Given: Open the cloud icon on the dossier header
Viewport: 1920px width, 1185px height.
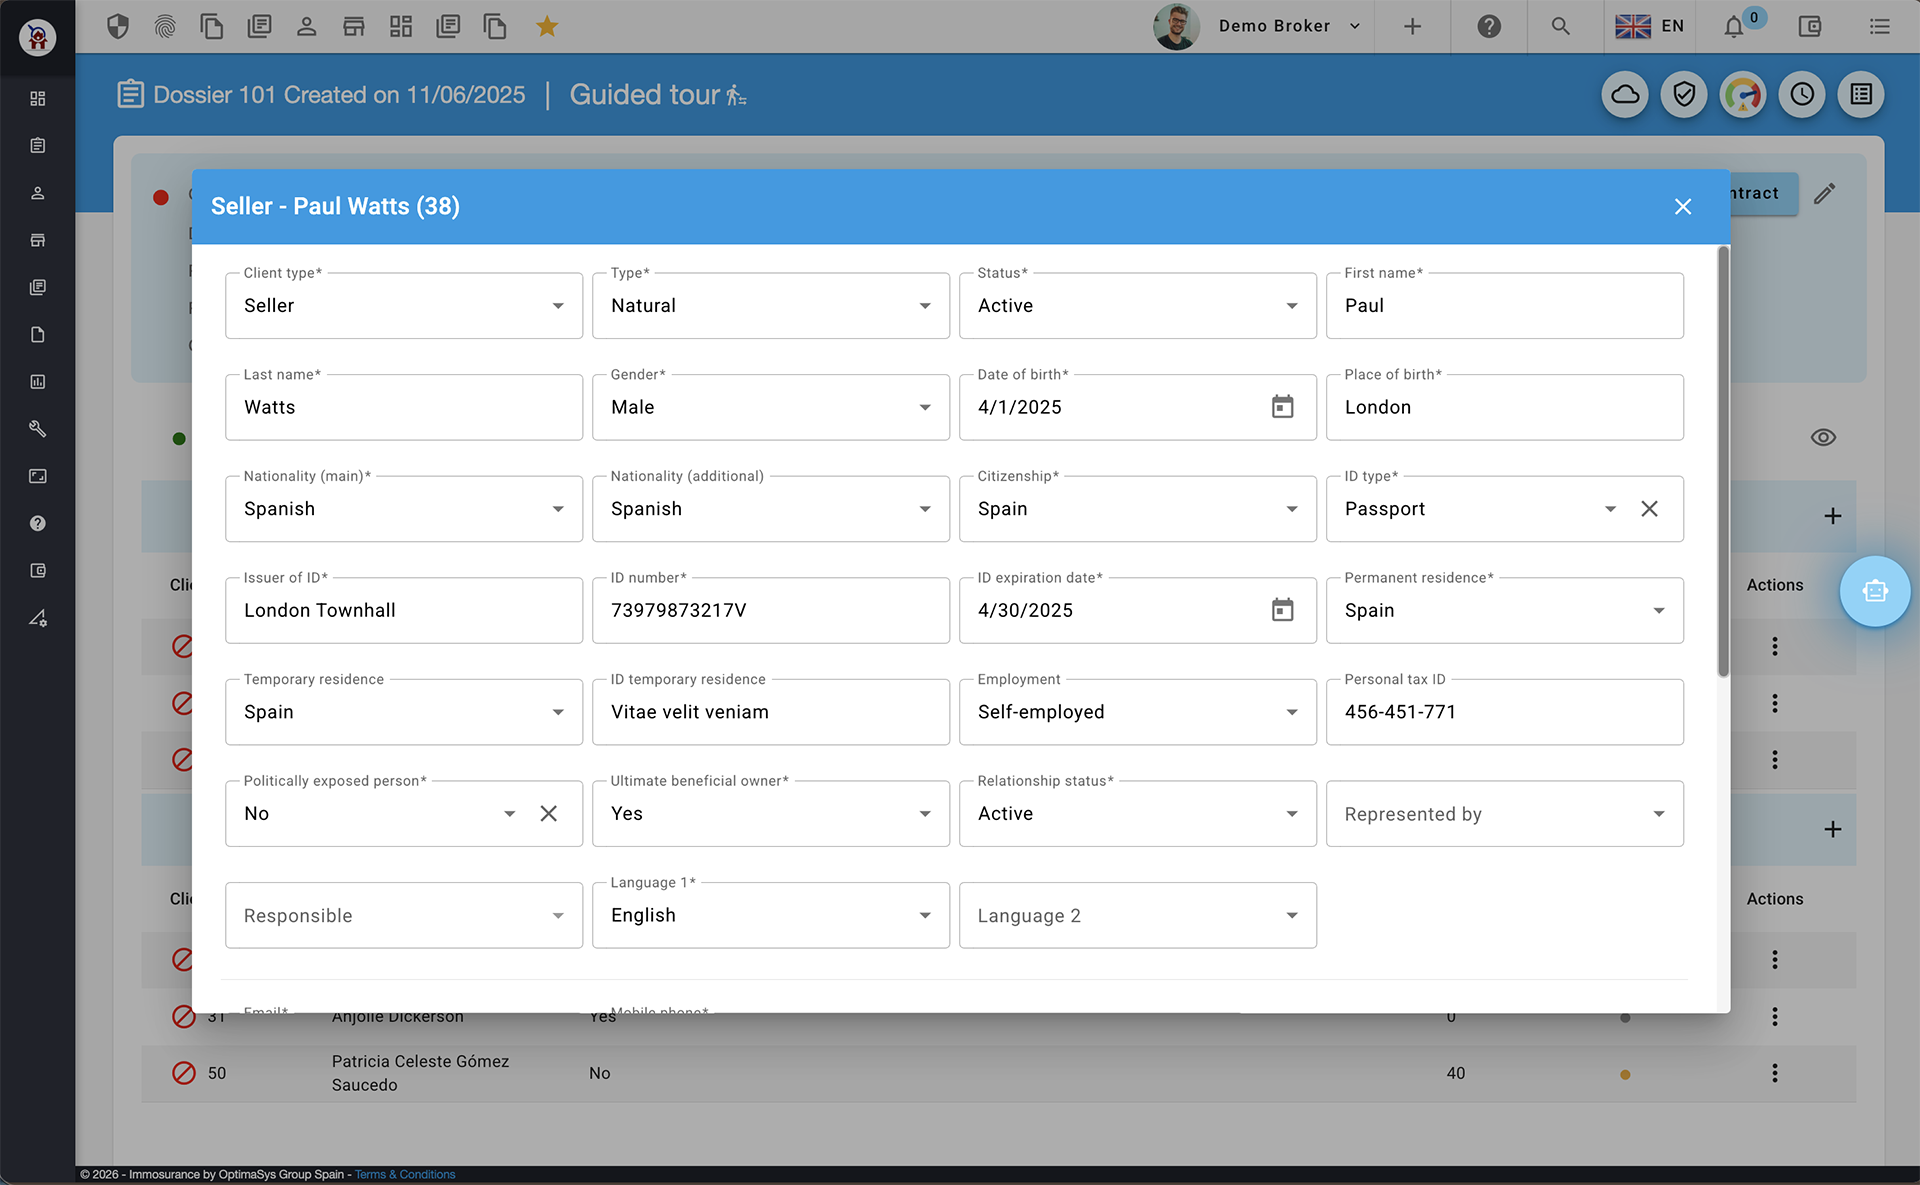Looking at the screenshot, I should [1624, 94].
